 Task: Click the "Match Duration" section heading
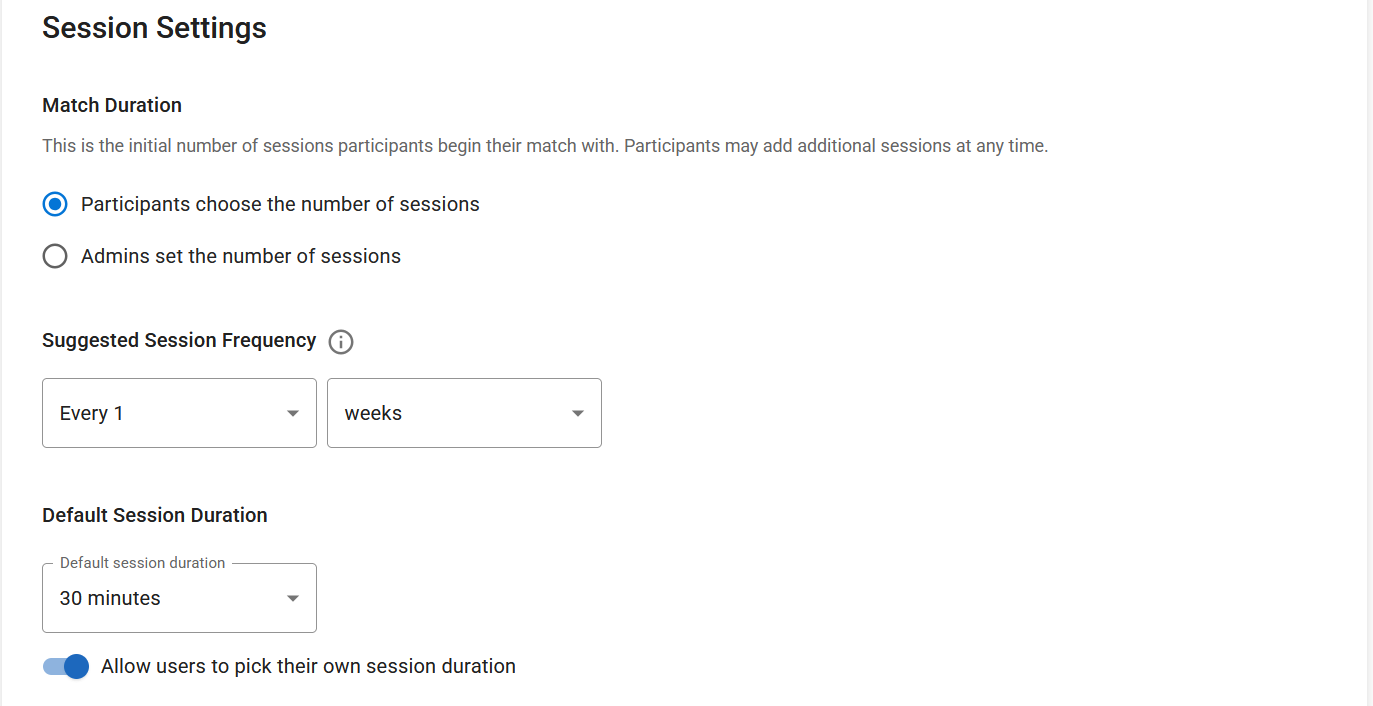(x=112, y=105)
